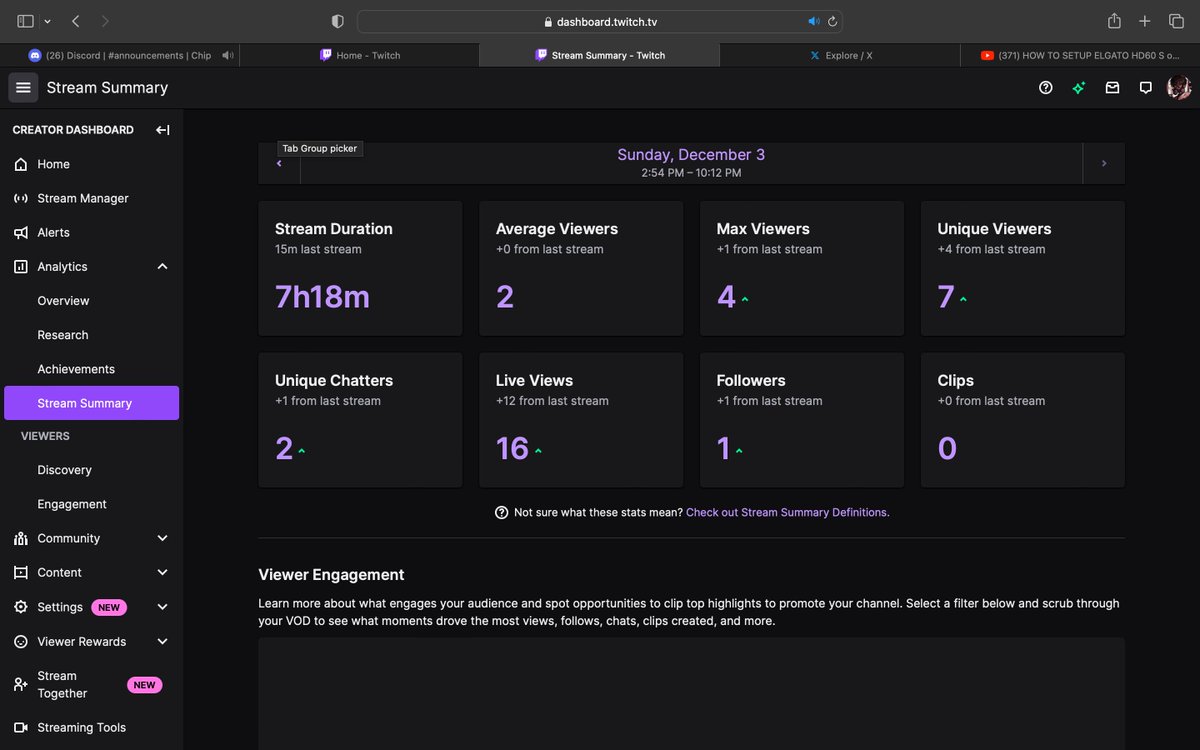Open the profile avatar menu
Image resolution: width=1200 pixels, height=750 pixels.
click(x=1179, y=88)
